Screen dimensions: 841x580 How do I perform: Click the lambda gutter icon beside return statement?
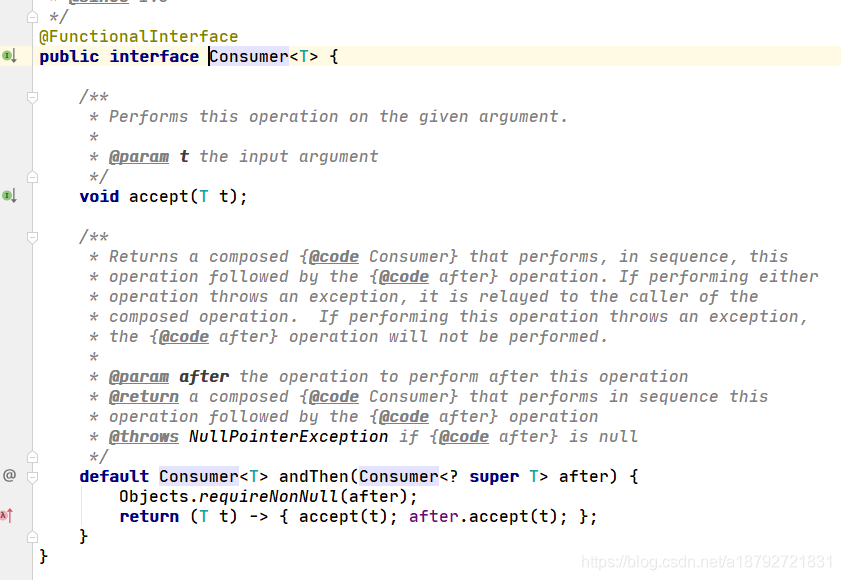tap(7, 516)
